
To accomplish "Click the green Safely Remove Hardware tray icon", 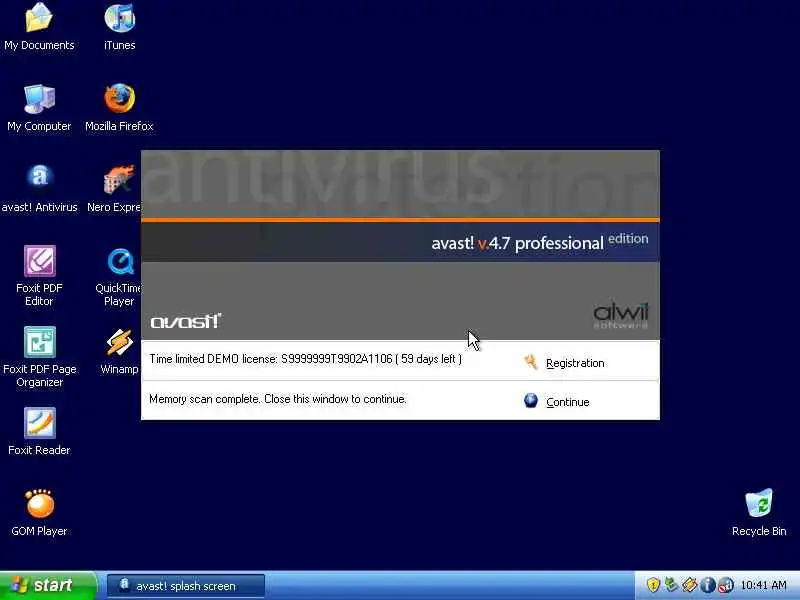I will 671,585.
